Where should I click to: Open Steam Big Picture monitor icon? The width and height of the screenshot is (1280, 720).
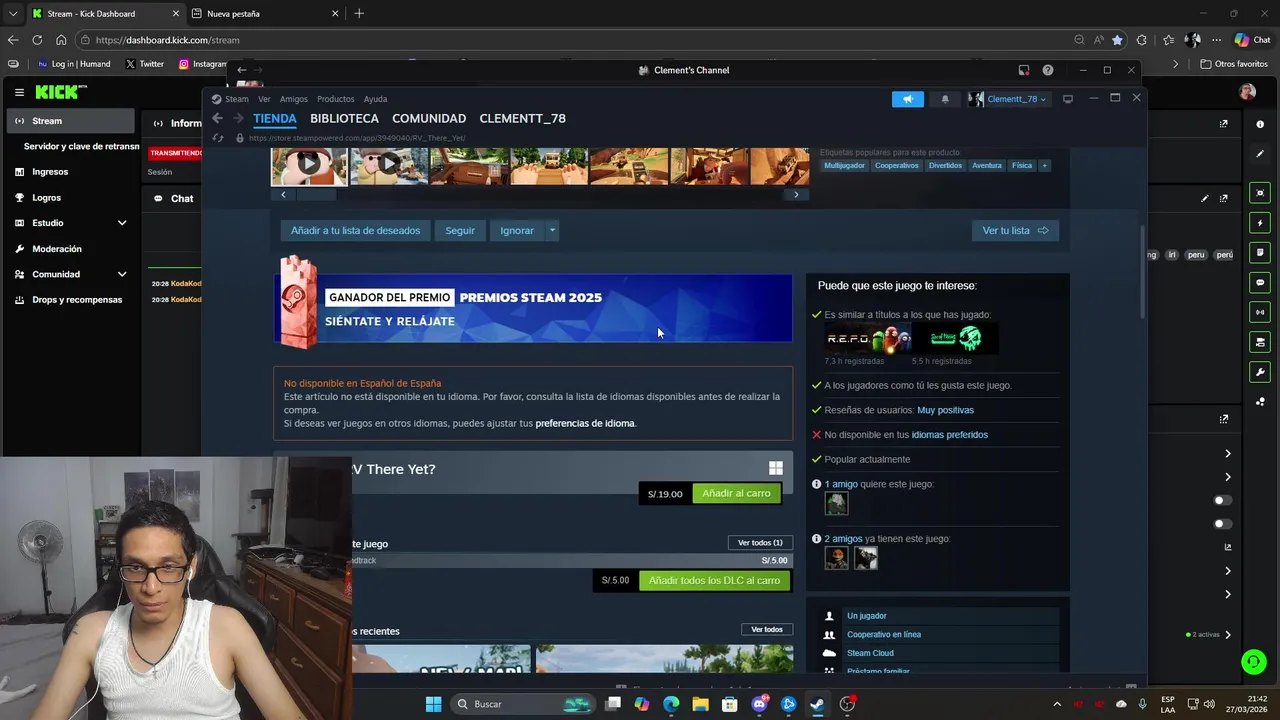[x=1068, y=99]
